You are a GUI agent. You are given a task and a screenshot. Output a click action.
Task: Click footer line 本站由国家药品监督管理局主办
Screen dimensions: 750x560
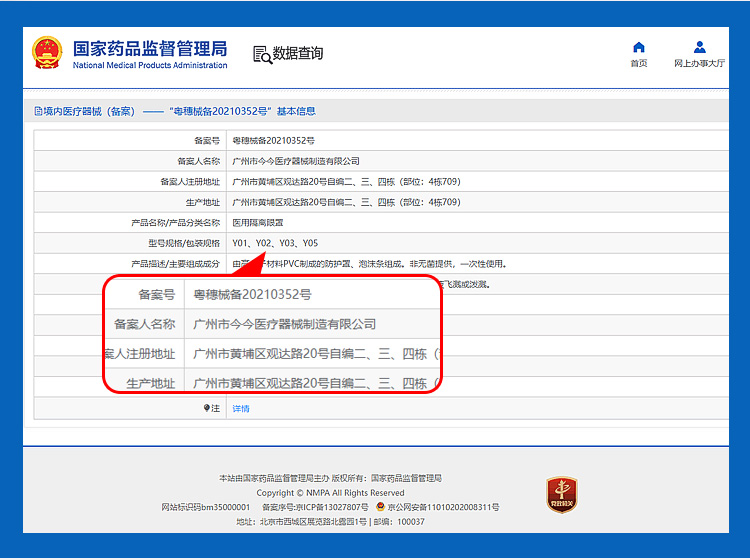[274, 478]
